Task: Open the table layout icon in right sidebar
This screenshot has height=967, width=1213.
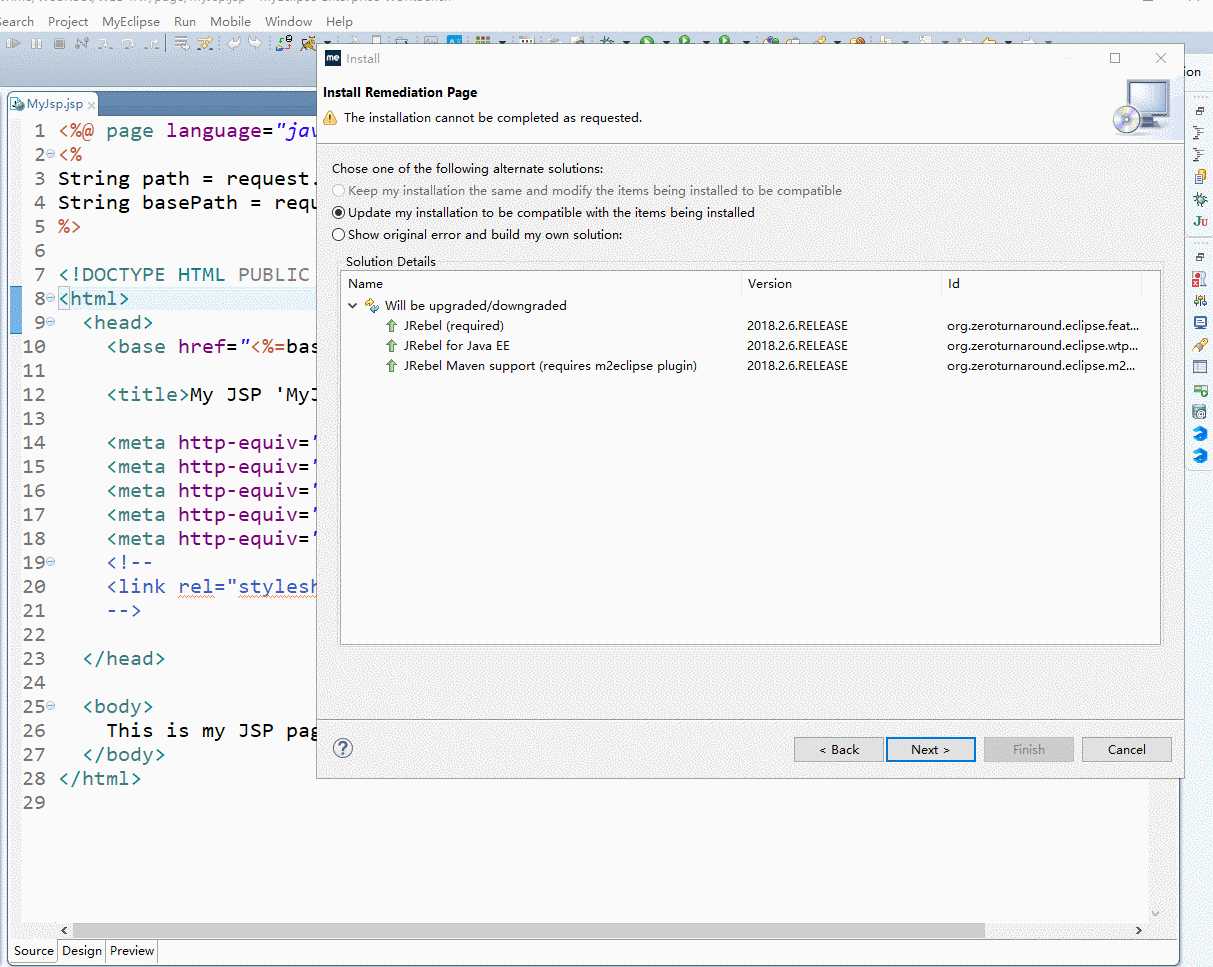Action: (1200, 367)
